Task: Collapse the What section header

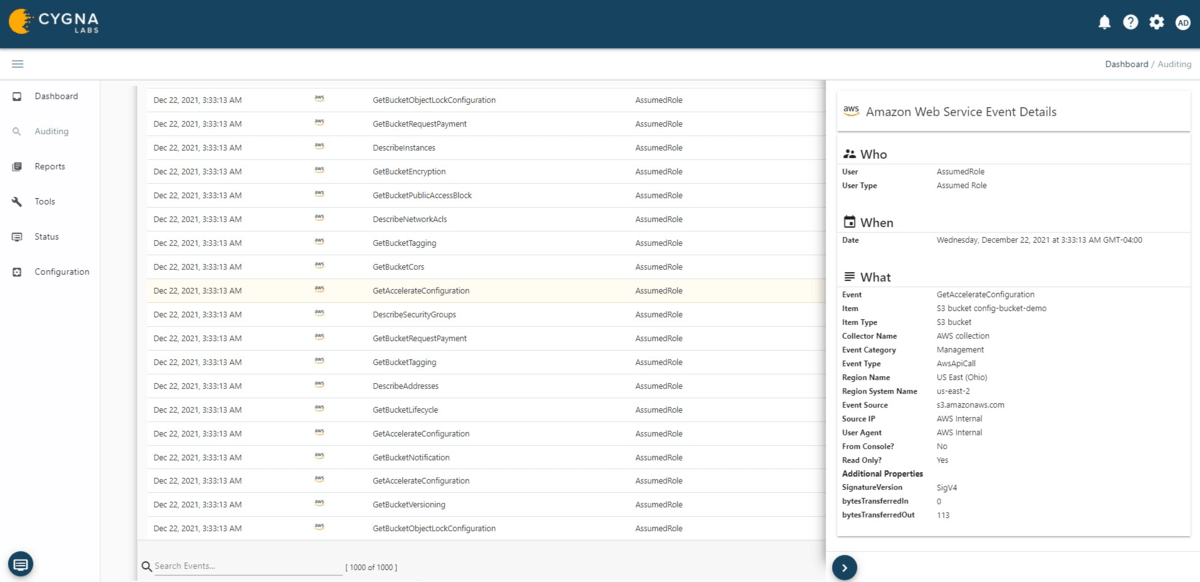Action: click(x=874, y=277)
